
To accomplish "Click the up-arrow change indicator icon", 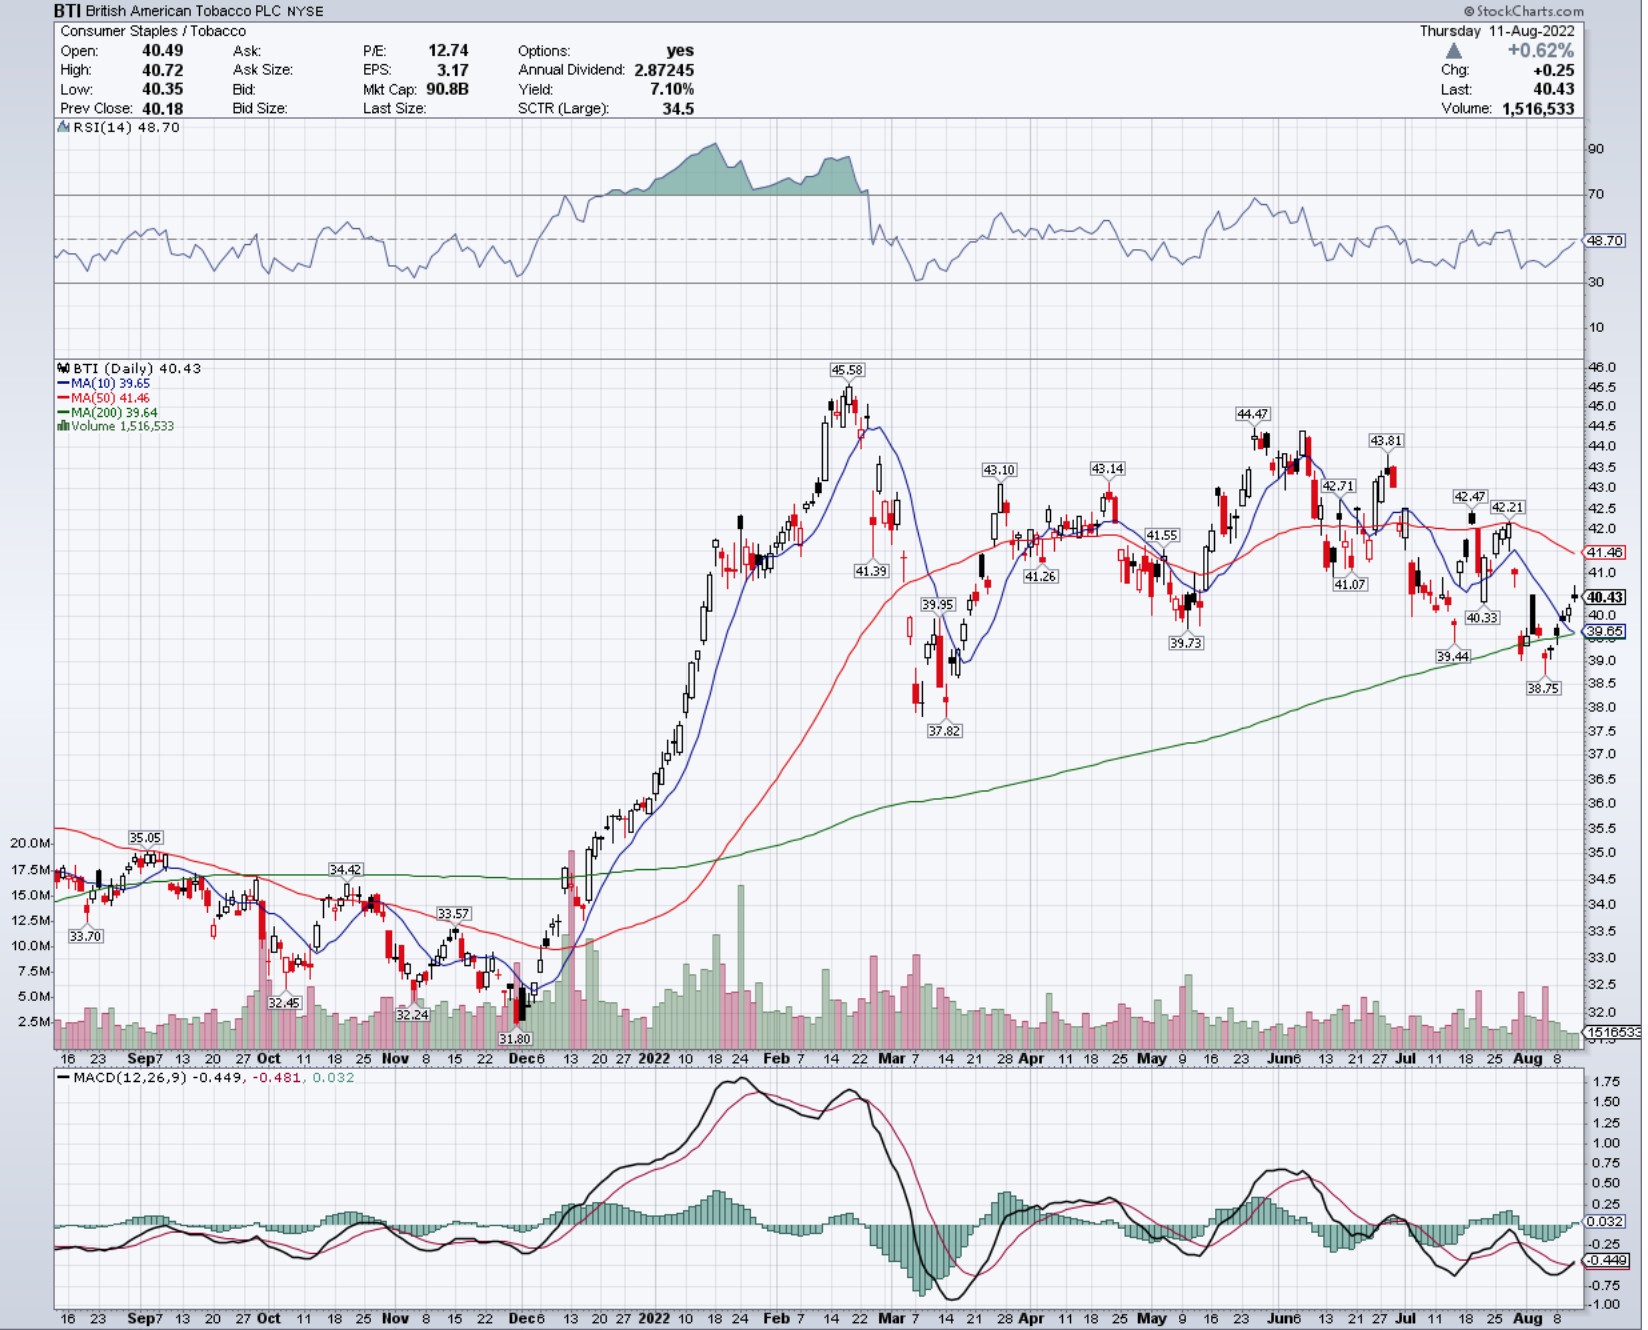I will 1454,51.
